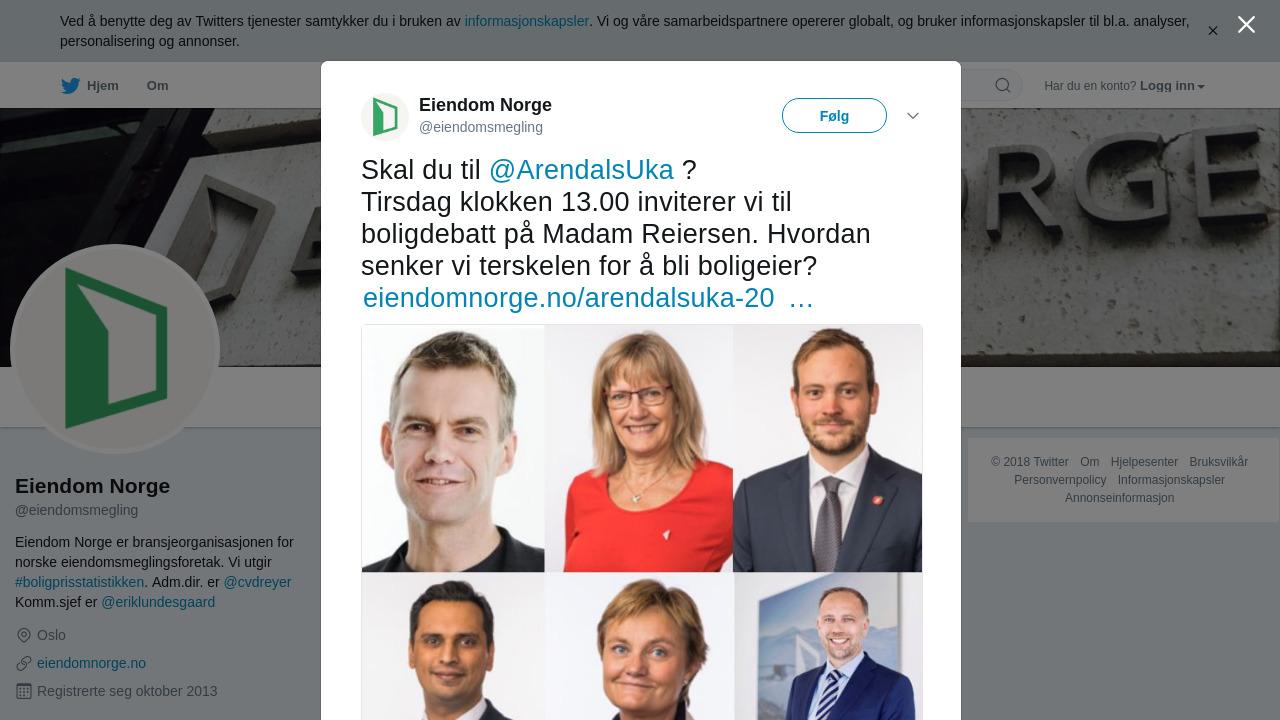Open the #boligprisstatistikken hashtag link

click(80, 582)
